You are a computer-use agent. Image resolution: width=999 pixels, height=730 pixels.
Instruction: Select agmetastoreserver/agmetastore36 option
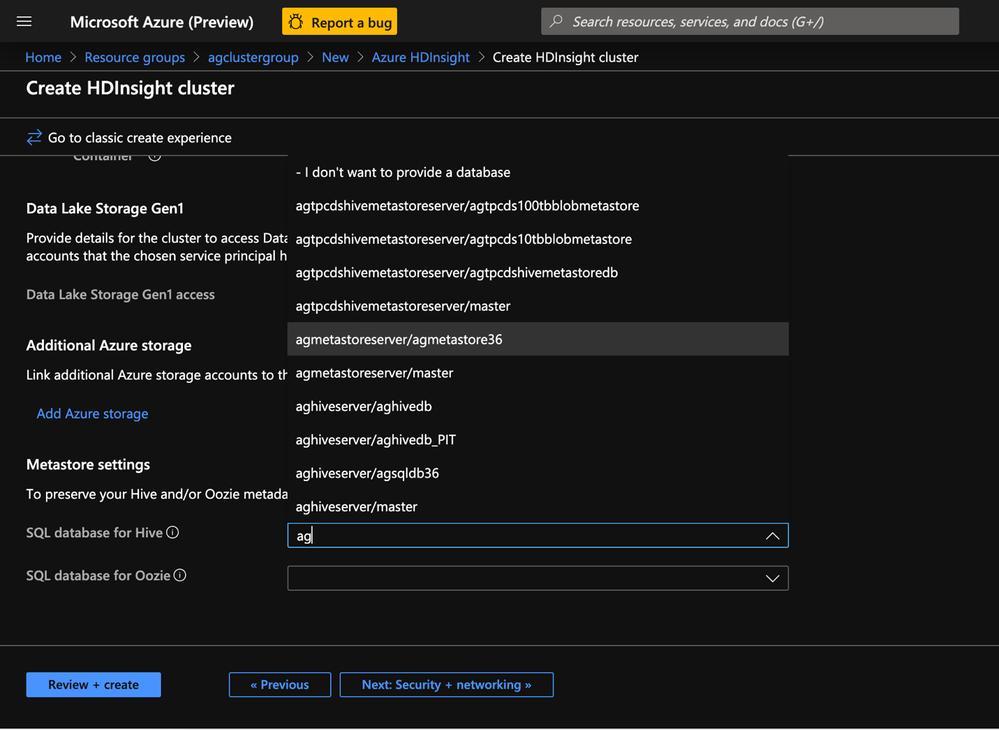(x=399, y=339)
